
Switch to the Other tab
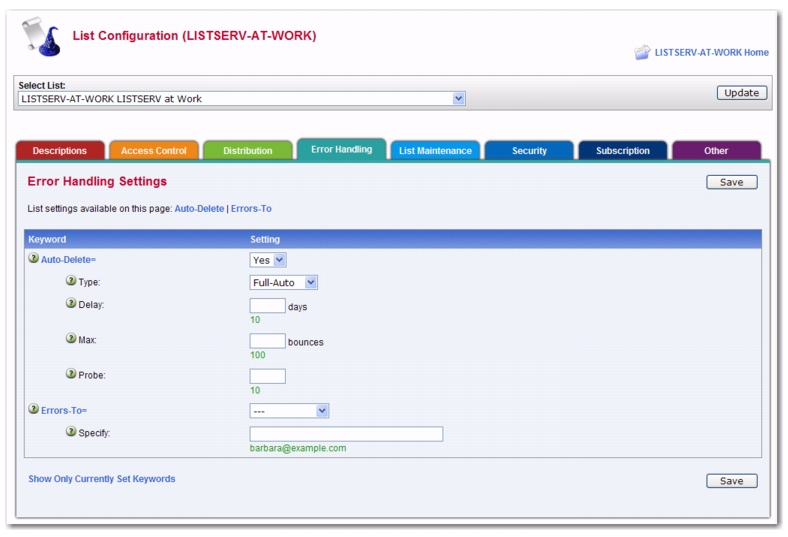click(x=716, y=151)
